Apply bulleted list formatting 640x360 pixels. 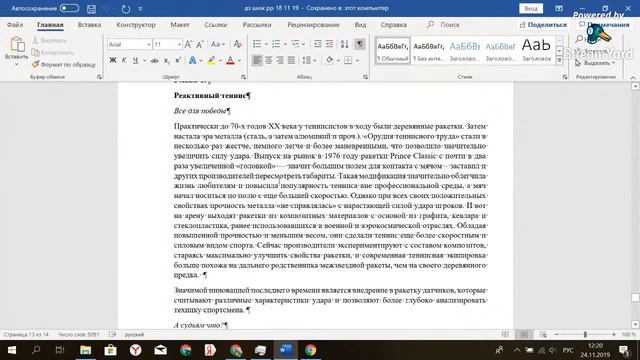(x=257, y=44)
